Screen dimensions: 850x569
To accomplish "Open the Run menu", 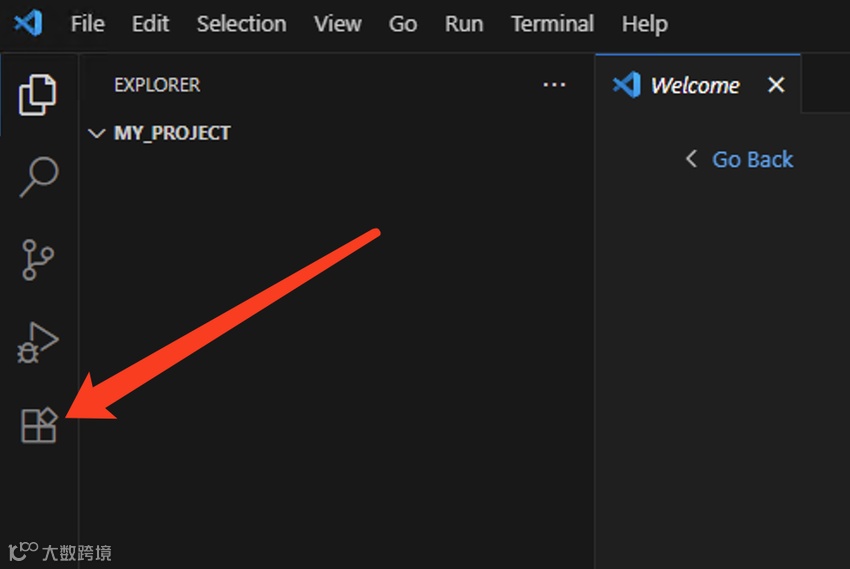I will point(463,24).
